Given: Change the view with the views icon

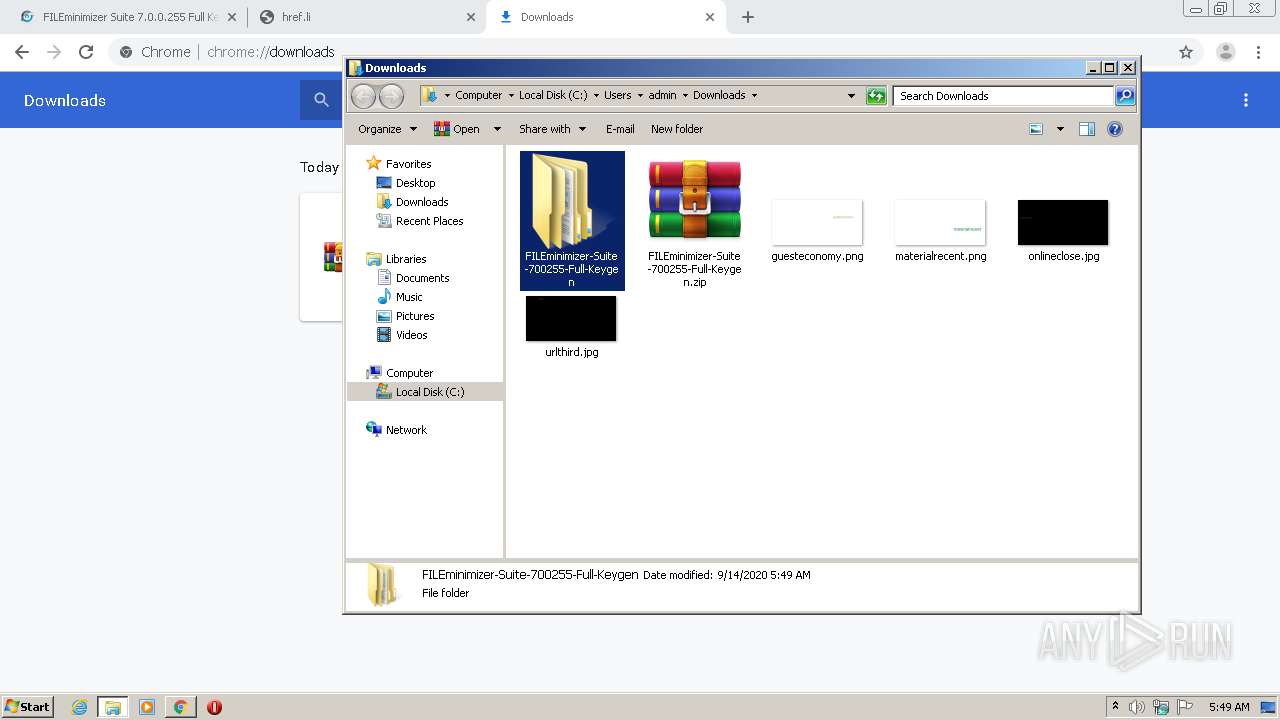Looking at the screenshot, I should (1036, 129).
